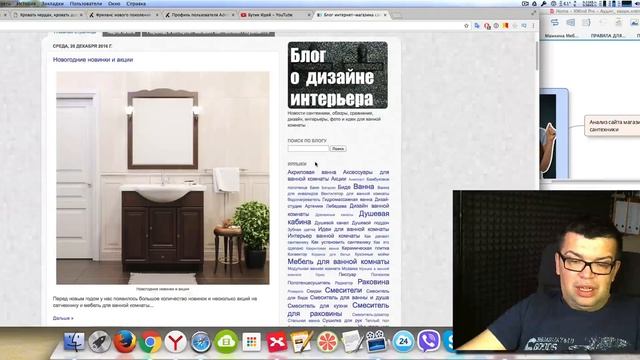Screen dimensions: 640x360
Task: Open the colored grid app in Dock
Action: [x=251, y=342]
